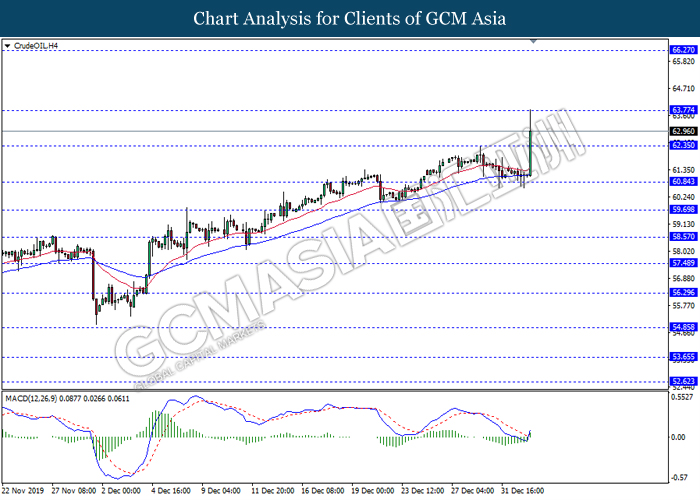Click the 61.350 price scale value

coord(683,170)
